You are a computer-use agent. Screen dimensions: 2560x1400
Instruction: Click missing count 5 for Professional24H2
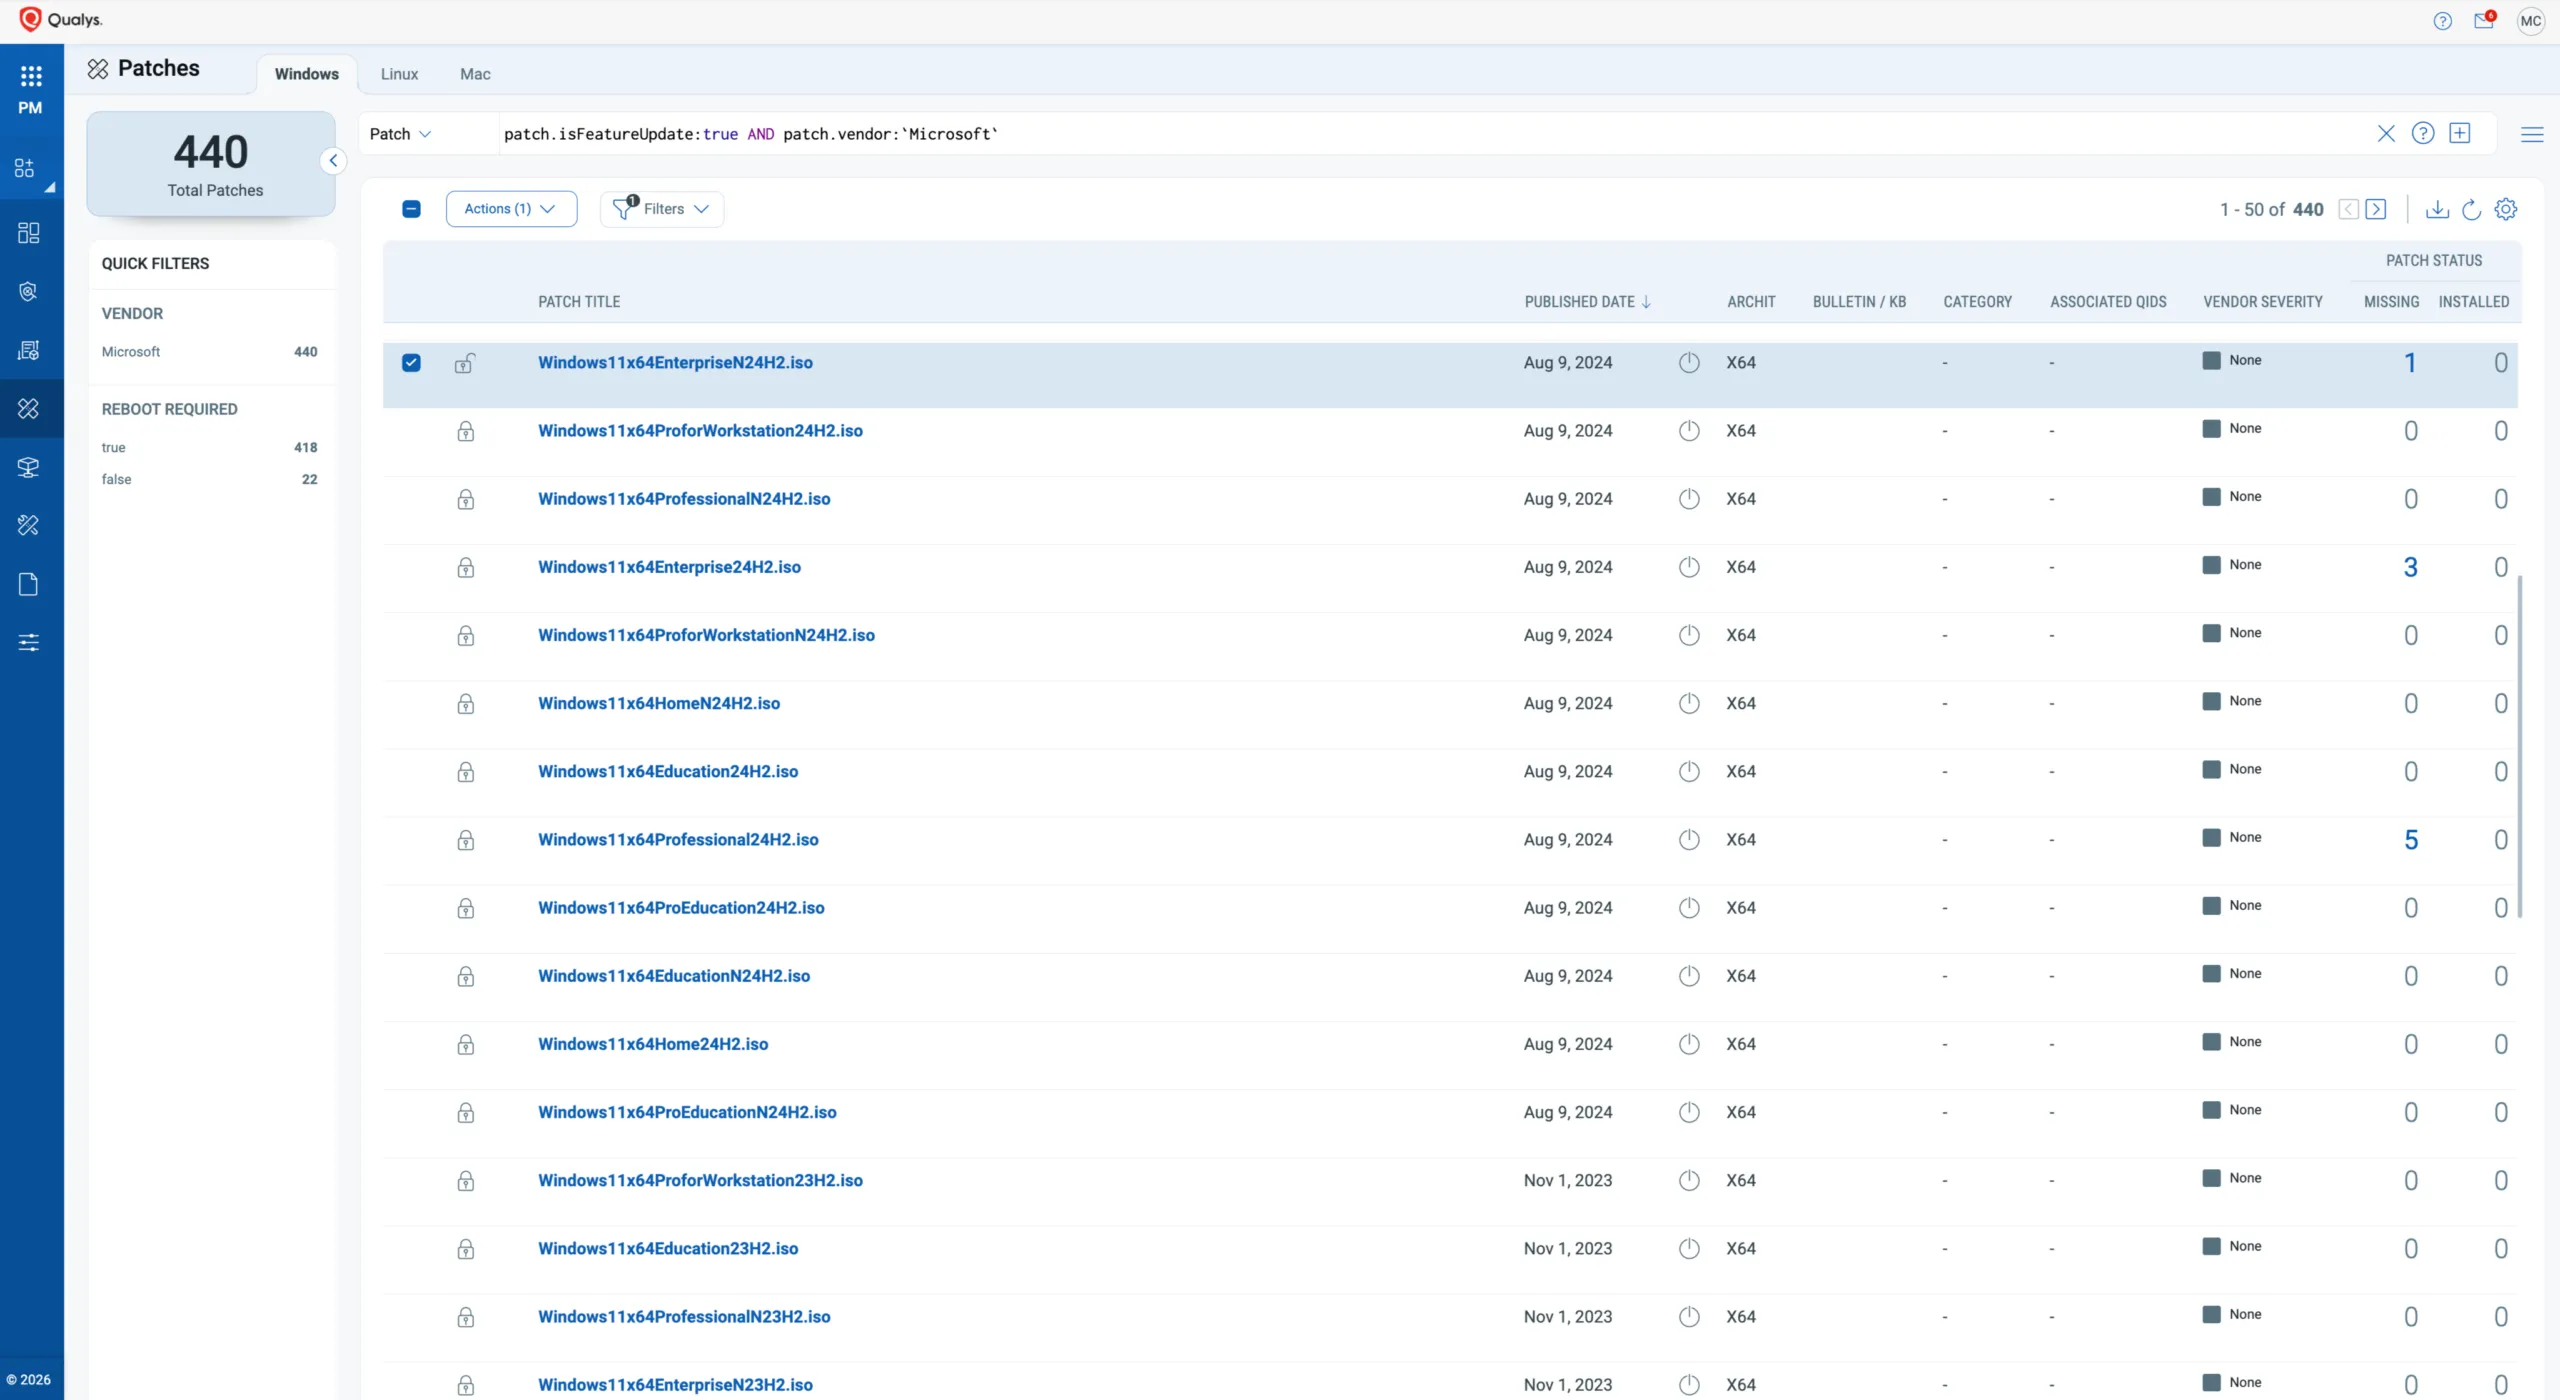pos(2410,841)
